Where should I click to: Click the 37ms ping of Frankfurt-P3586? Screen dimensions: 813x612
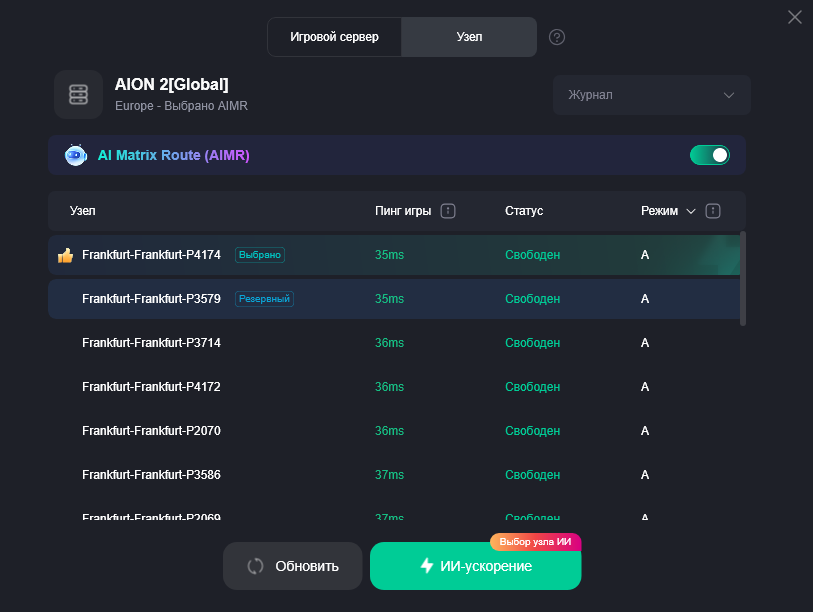(389, 475)
